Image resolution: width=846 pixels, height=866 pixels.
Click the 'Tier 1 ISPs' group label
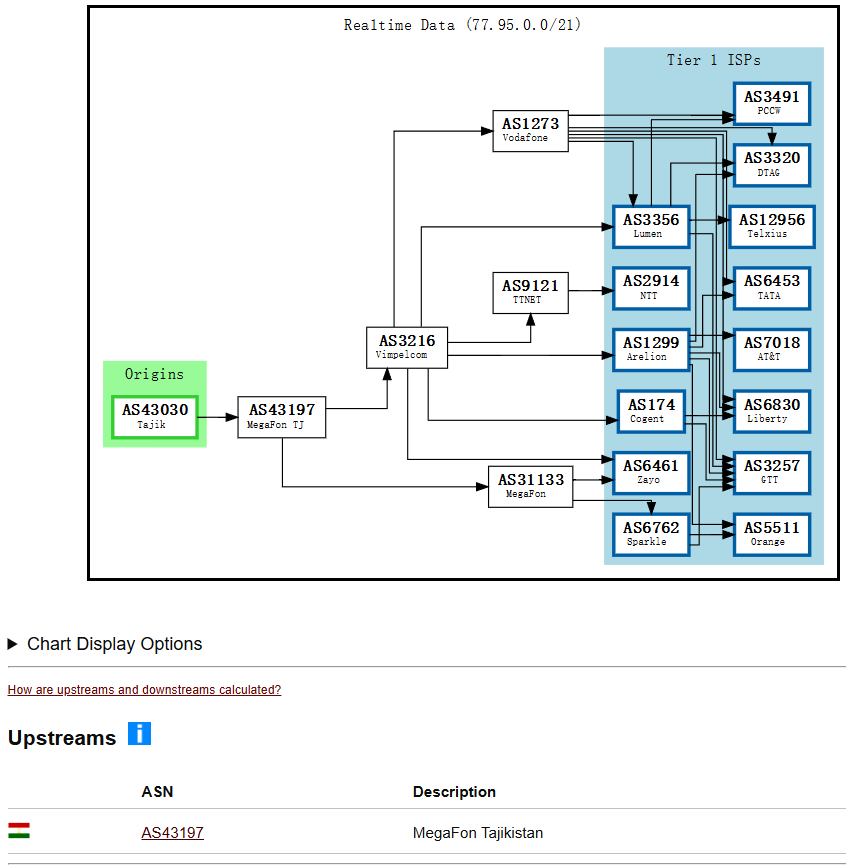(713, 60)
